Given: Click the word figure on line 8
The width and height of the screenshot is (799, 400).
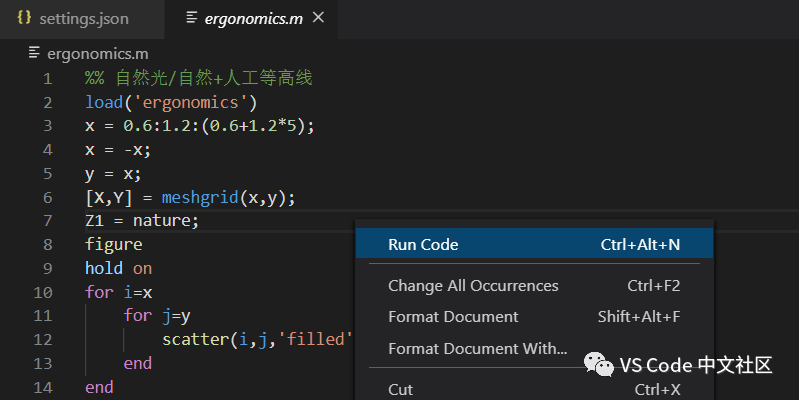Looking at the screenshot, I should (114, 245).
